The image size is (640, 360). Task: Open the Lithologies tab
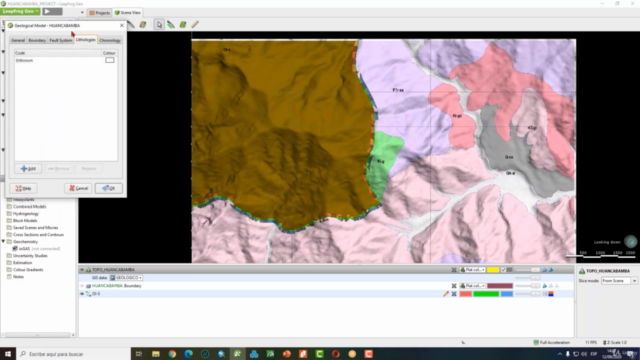[86, 40]
